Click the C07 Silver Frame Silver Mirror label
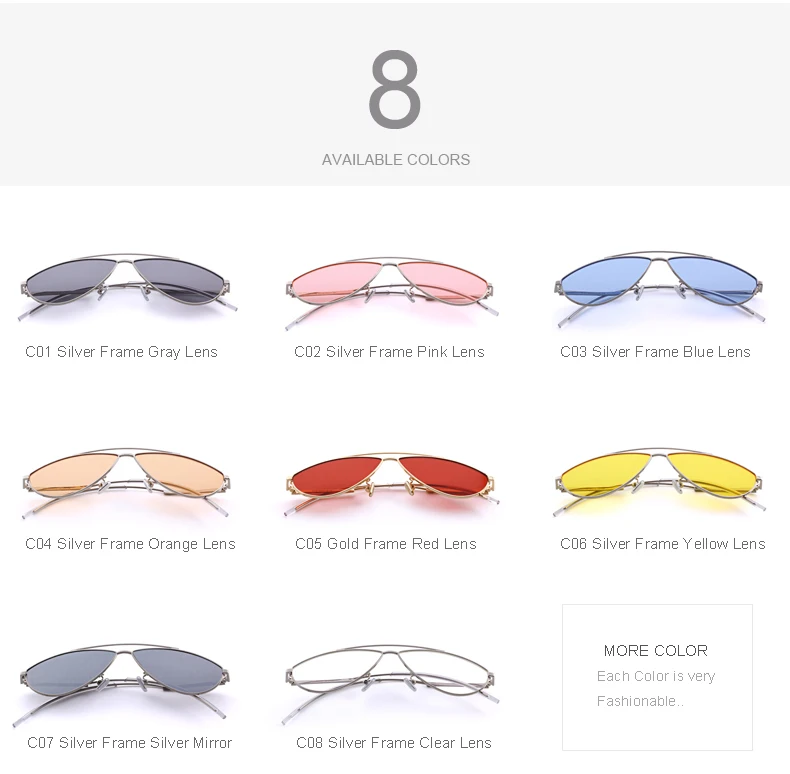This screenshot has width=790, height=774. [129, 742]
